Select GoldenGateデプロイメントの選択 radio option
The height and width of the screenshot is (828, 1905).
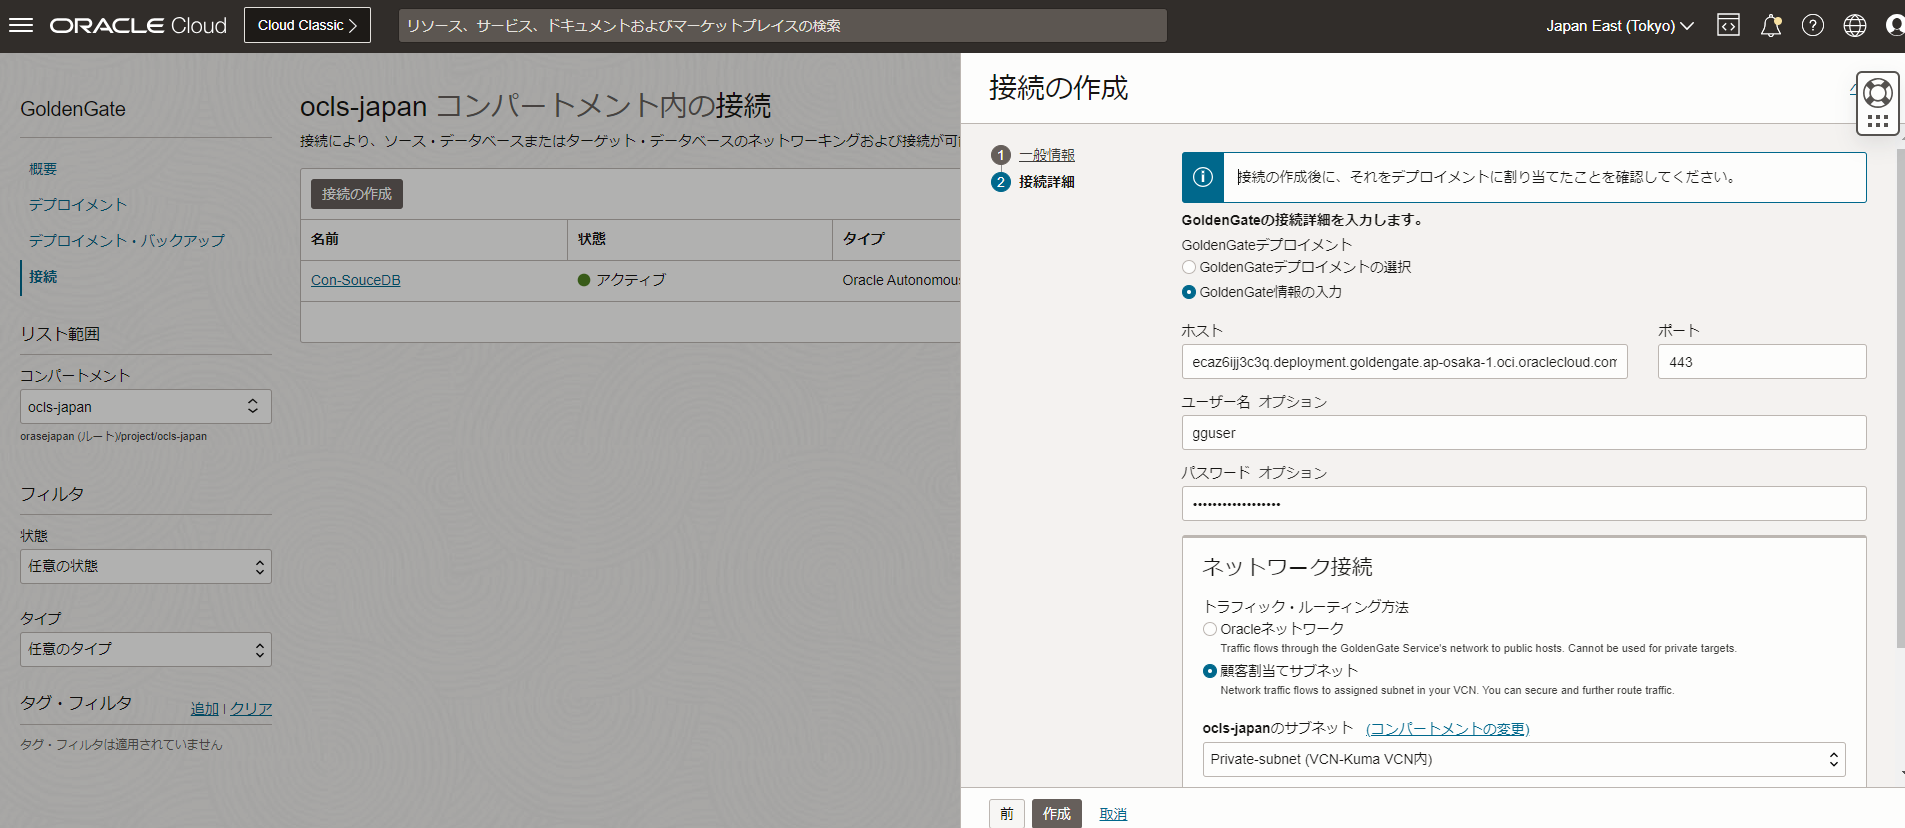[x=1189, y=267]
